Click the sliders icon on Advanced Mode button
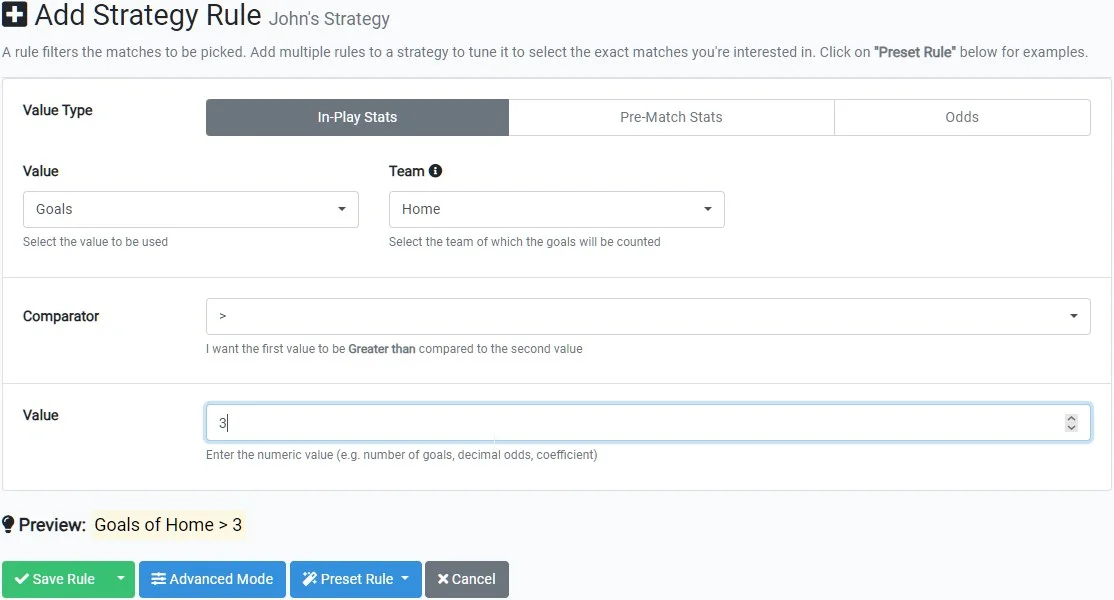The image size is (1114, 600). pyautogui.click(x=159, y=578)
